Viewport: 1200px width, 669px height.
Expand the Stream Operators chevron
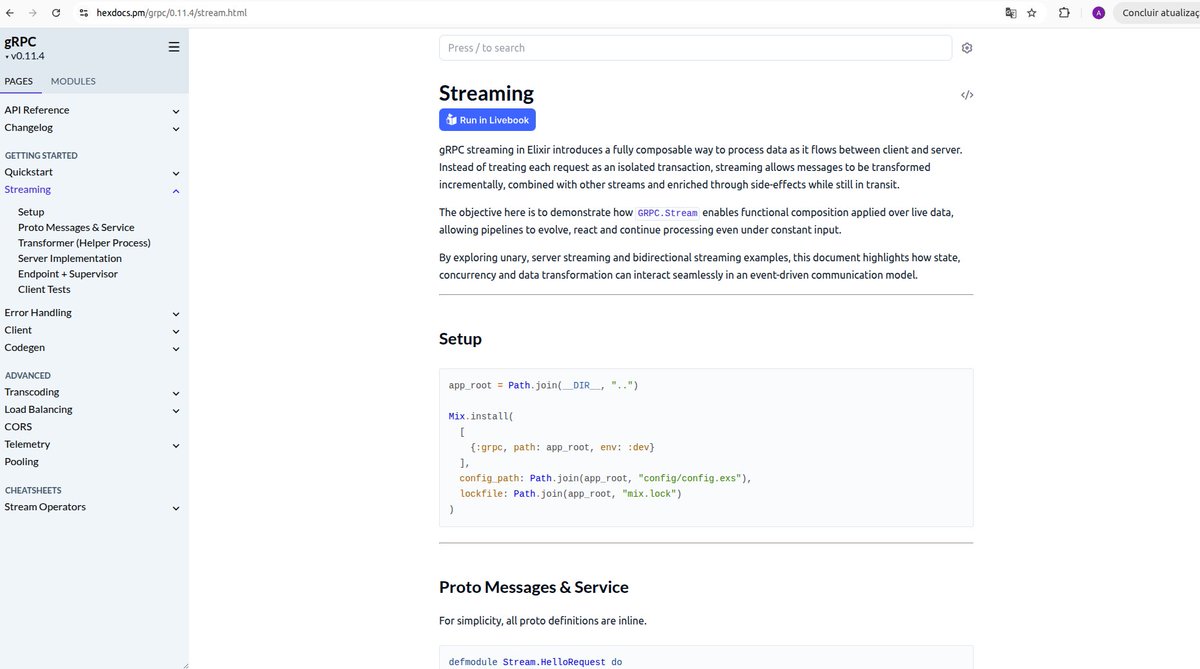[x=176, y=508]
